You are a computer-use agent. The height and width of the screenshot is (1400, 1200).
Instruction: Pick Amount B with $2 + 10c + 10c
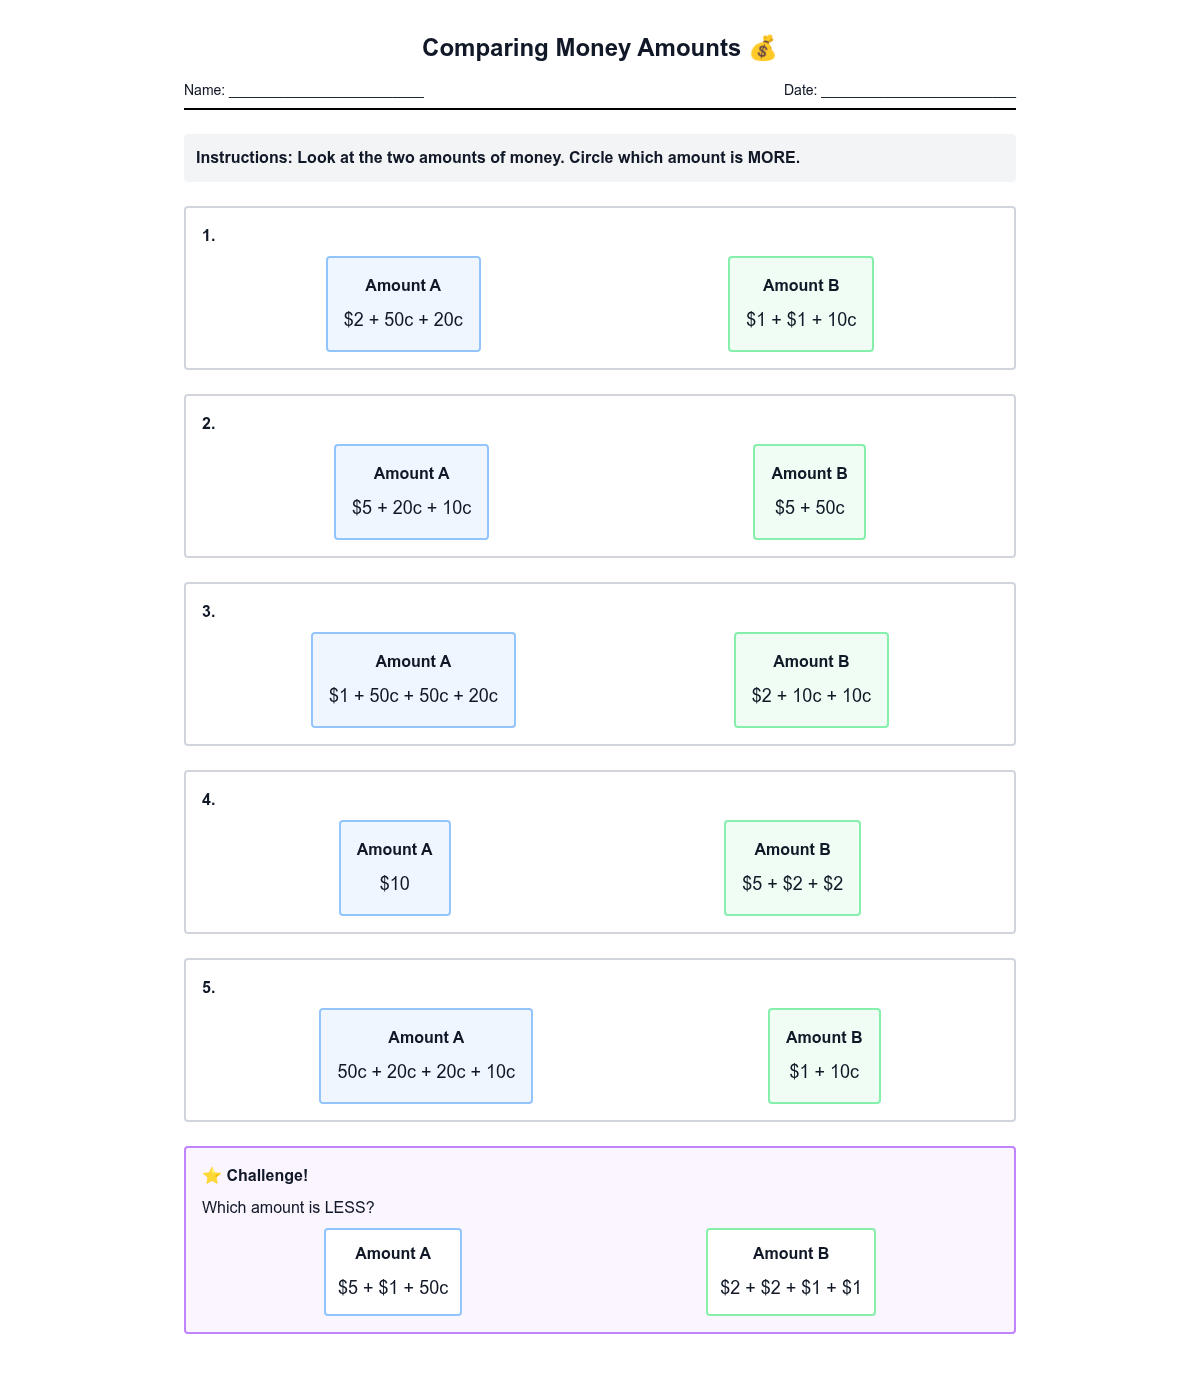coord(811,680)
